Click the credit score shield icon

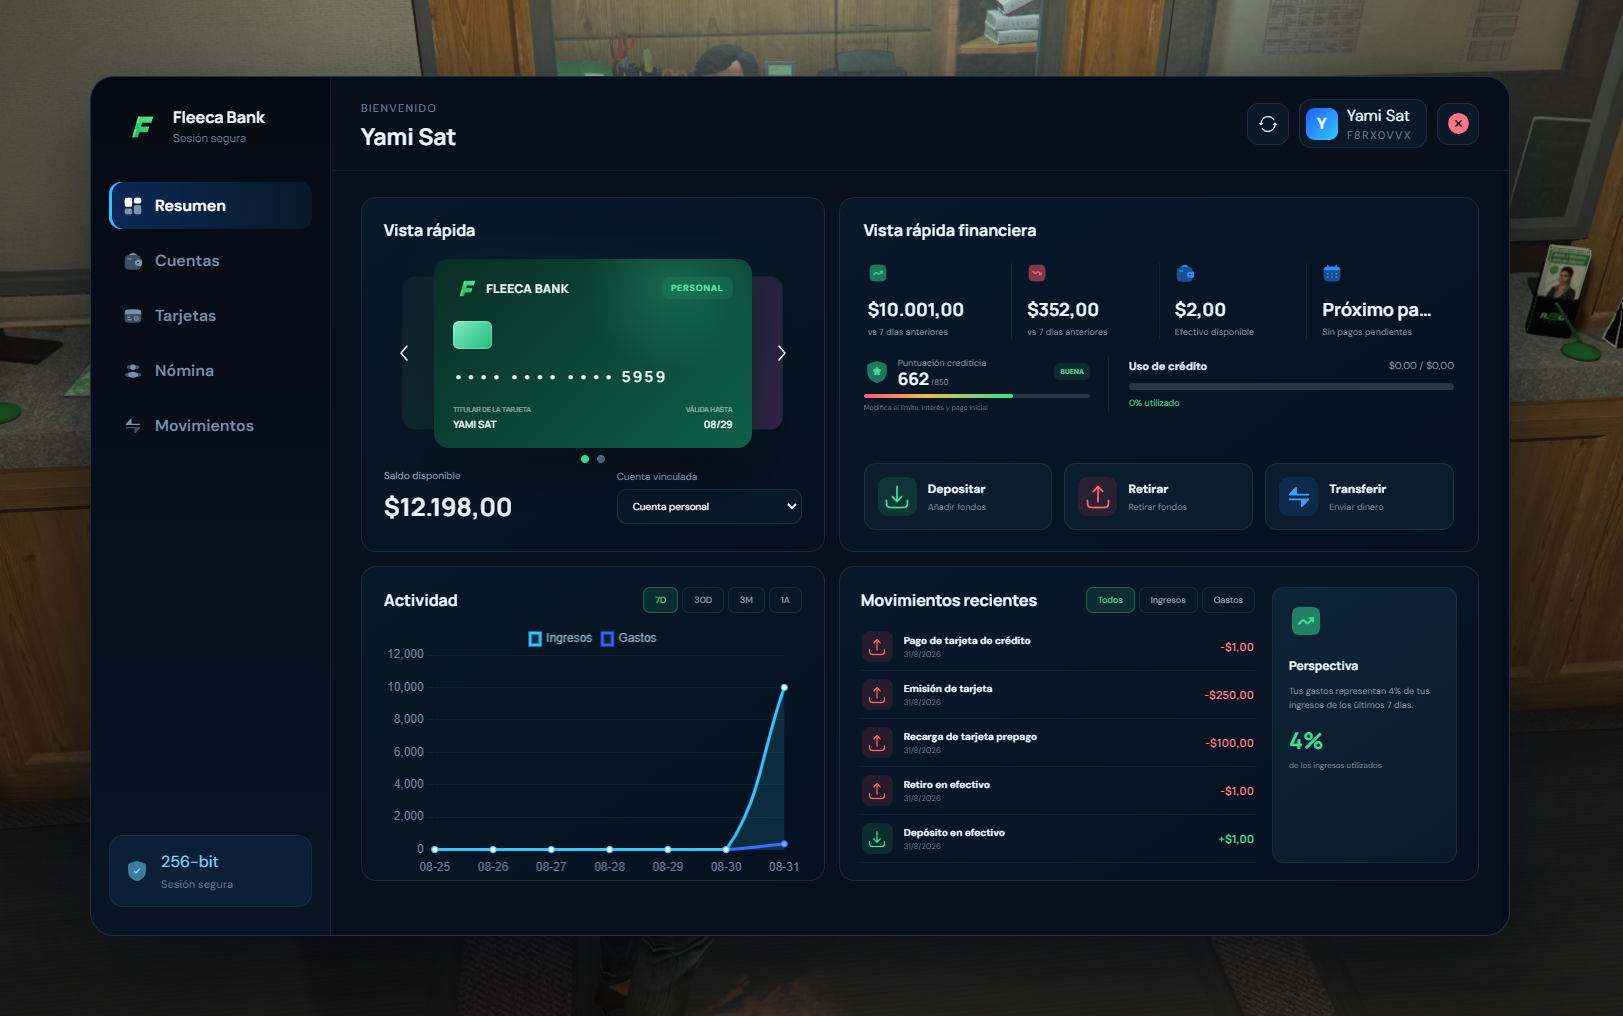[877, 372]
